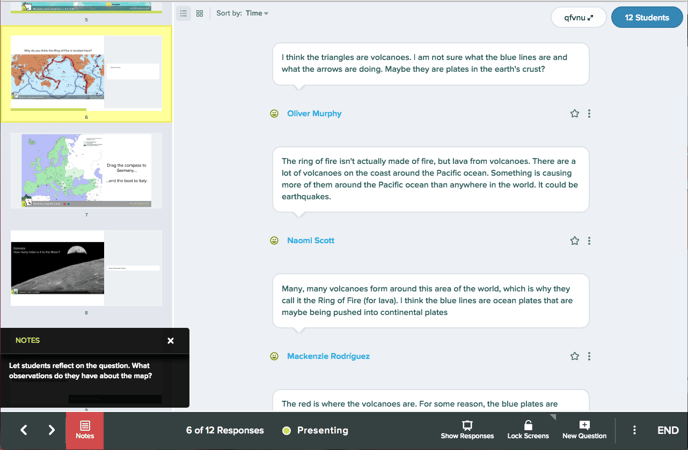
Task: Open more options for Oliver Murphy's response
Action: tap(589, 114)
